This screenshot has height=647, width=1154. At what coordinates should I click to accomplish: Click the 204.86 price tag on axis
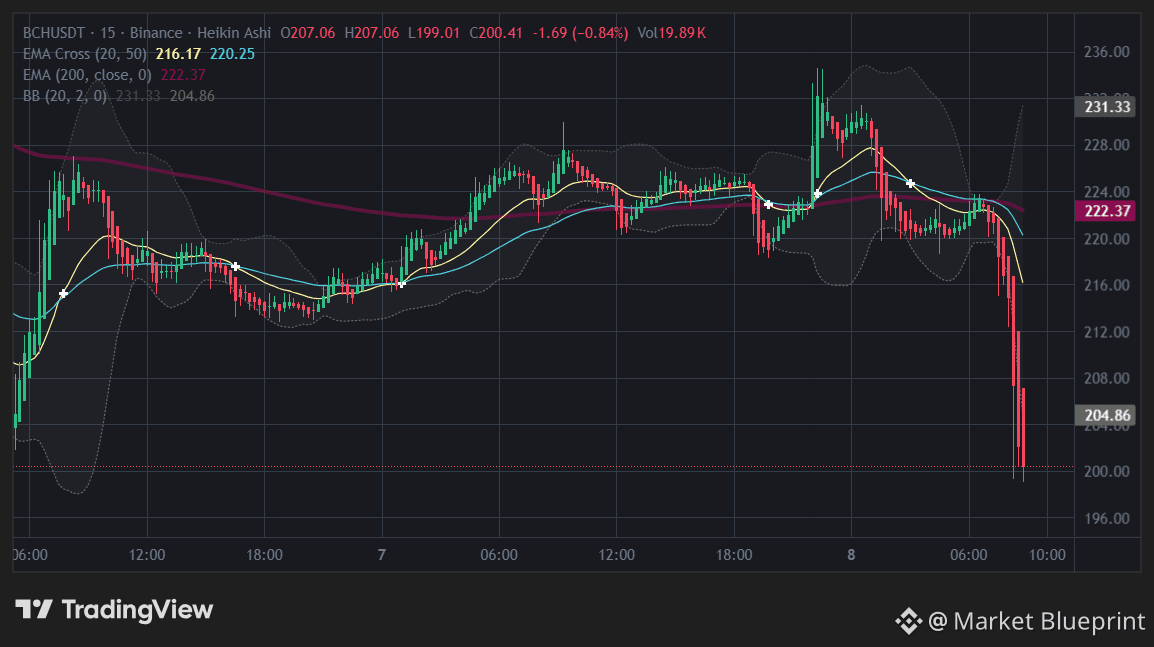pos(1107,415)
